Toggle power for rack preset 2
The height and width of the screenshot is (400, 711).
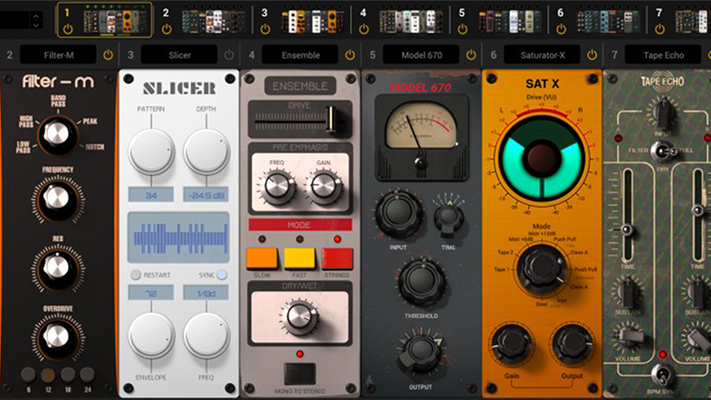(166, 29)
